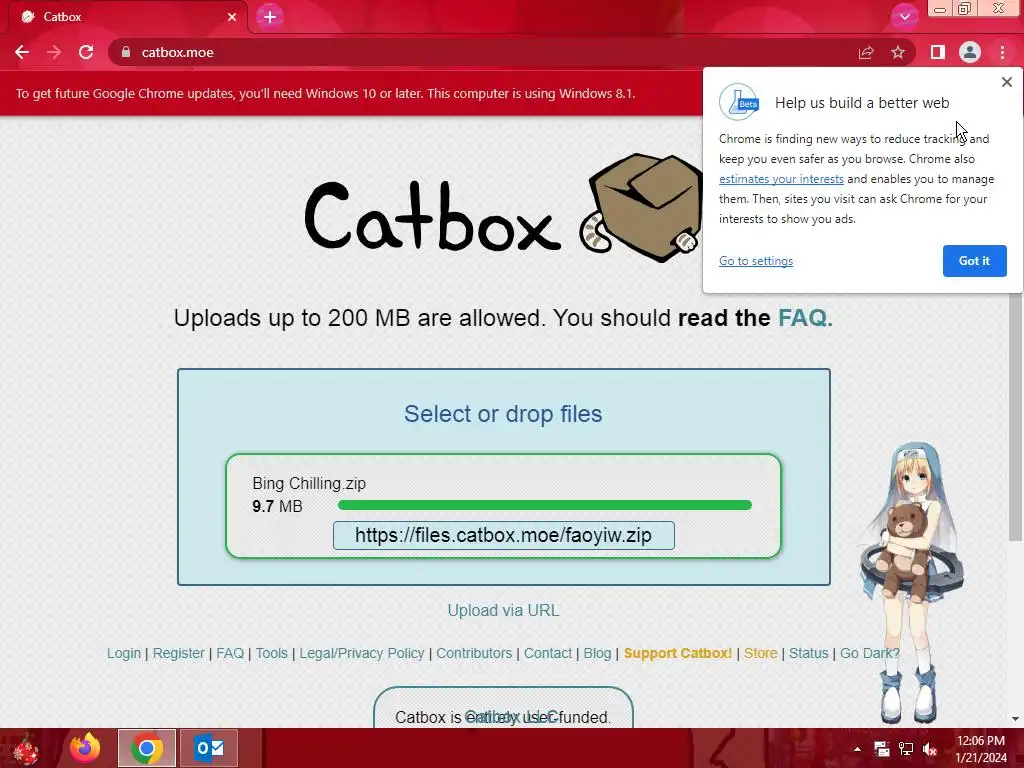Select Chrome in the taskbar
The width and height of the screenshot is (1024, 768).
point(147,748)
